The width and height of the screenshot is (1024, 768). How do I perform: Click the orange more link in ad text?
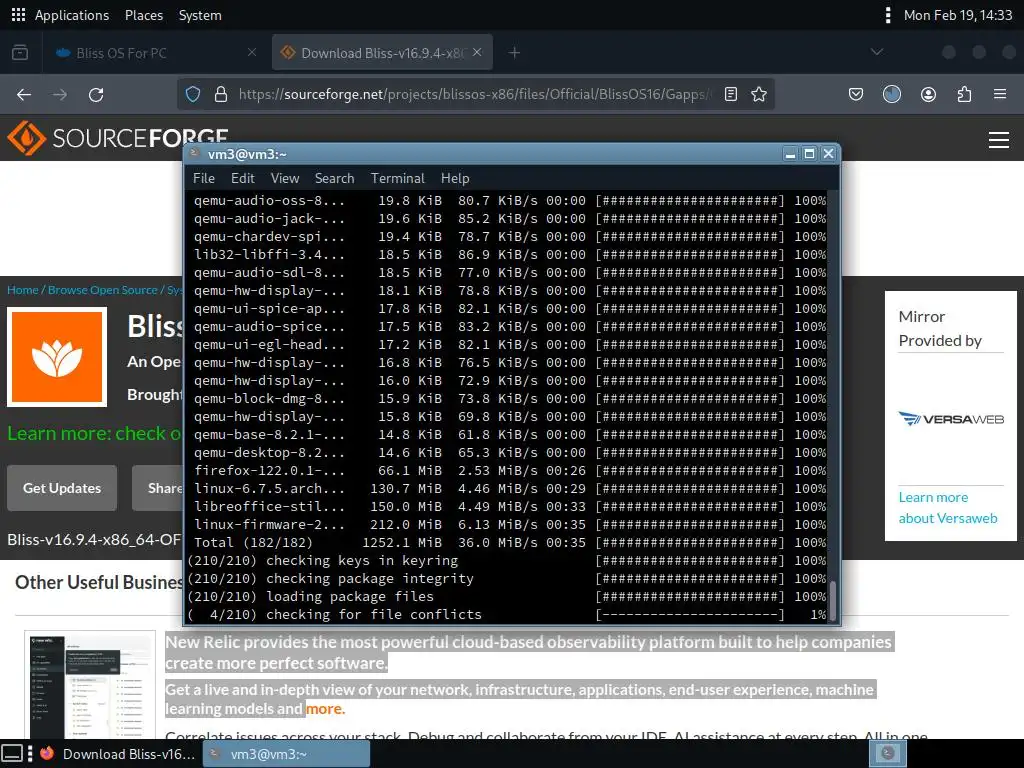click(x=325, y=709)
